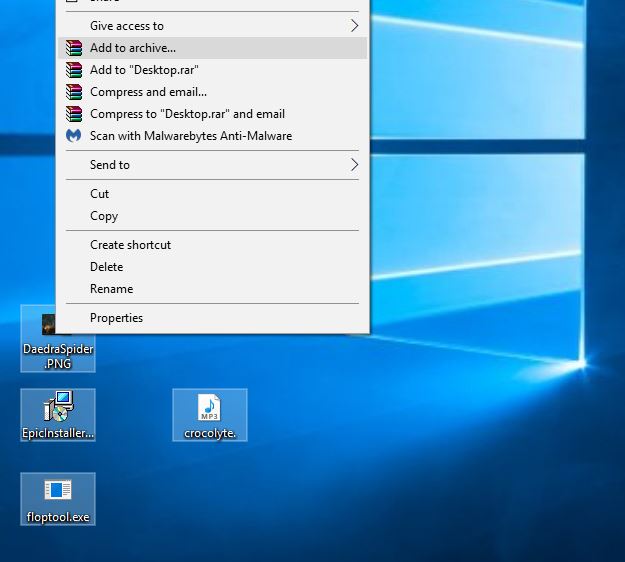The width and height of the screenshot is (625, 562).
Task: Select Cut from the context menu
Action: 100,194
